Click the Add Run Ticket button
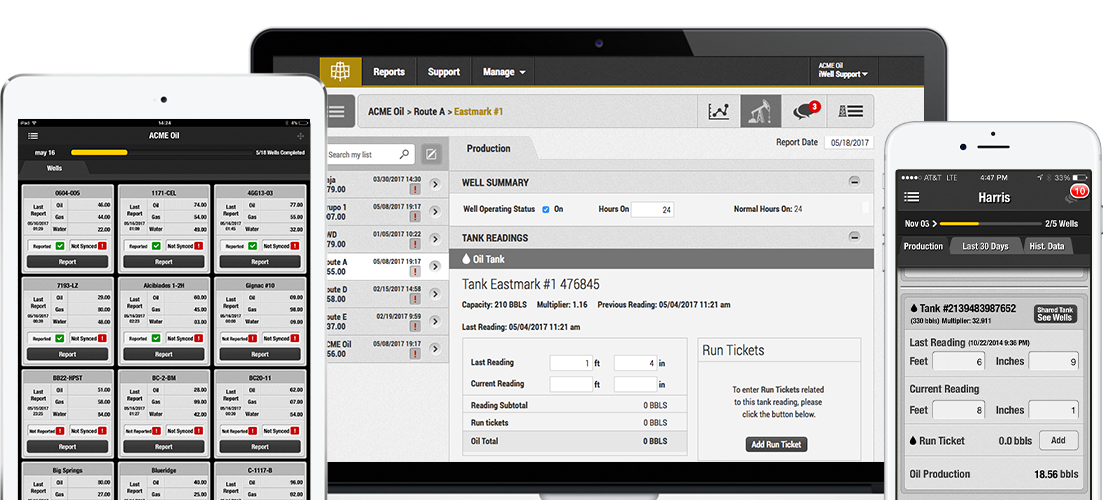 776,444
